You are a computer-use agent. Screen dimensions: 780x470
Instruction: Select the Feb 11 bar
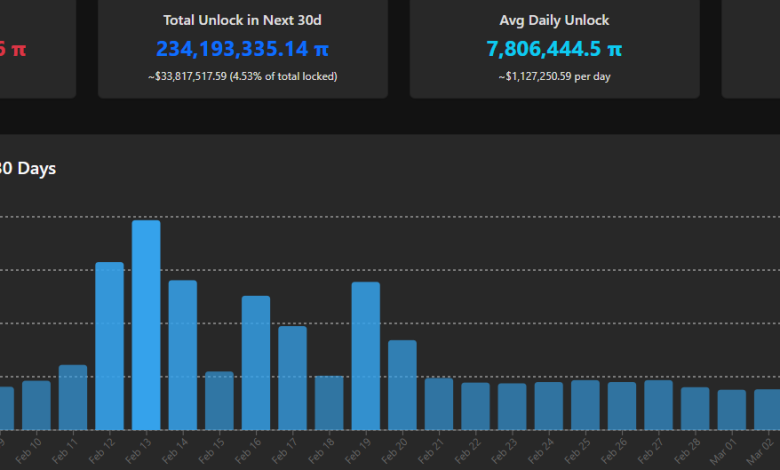73,397
